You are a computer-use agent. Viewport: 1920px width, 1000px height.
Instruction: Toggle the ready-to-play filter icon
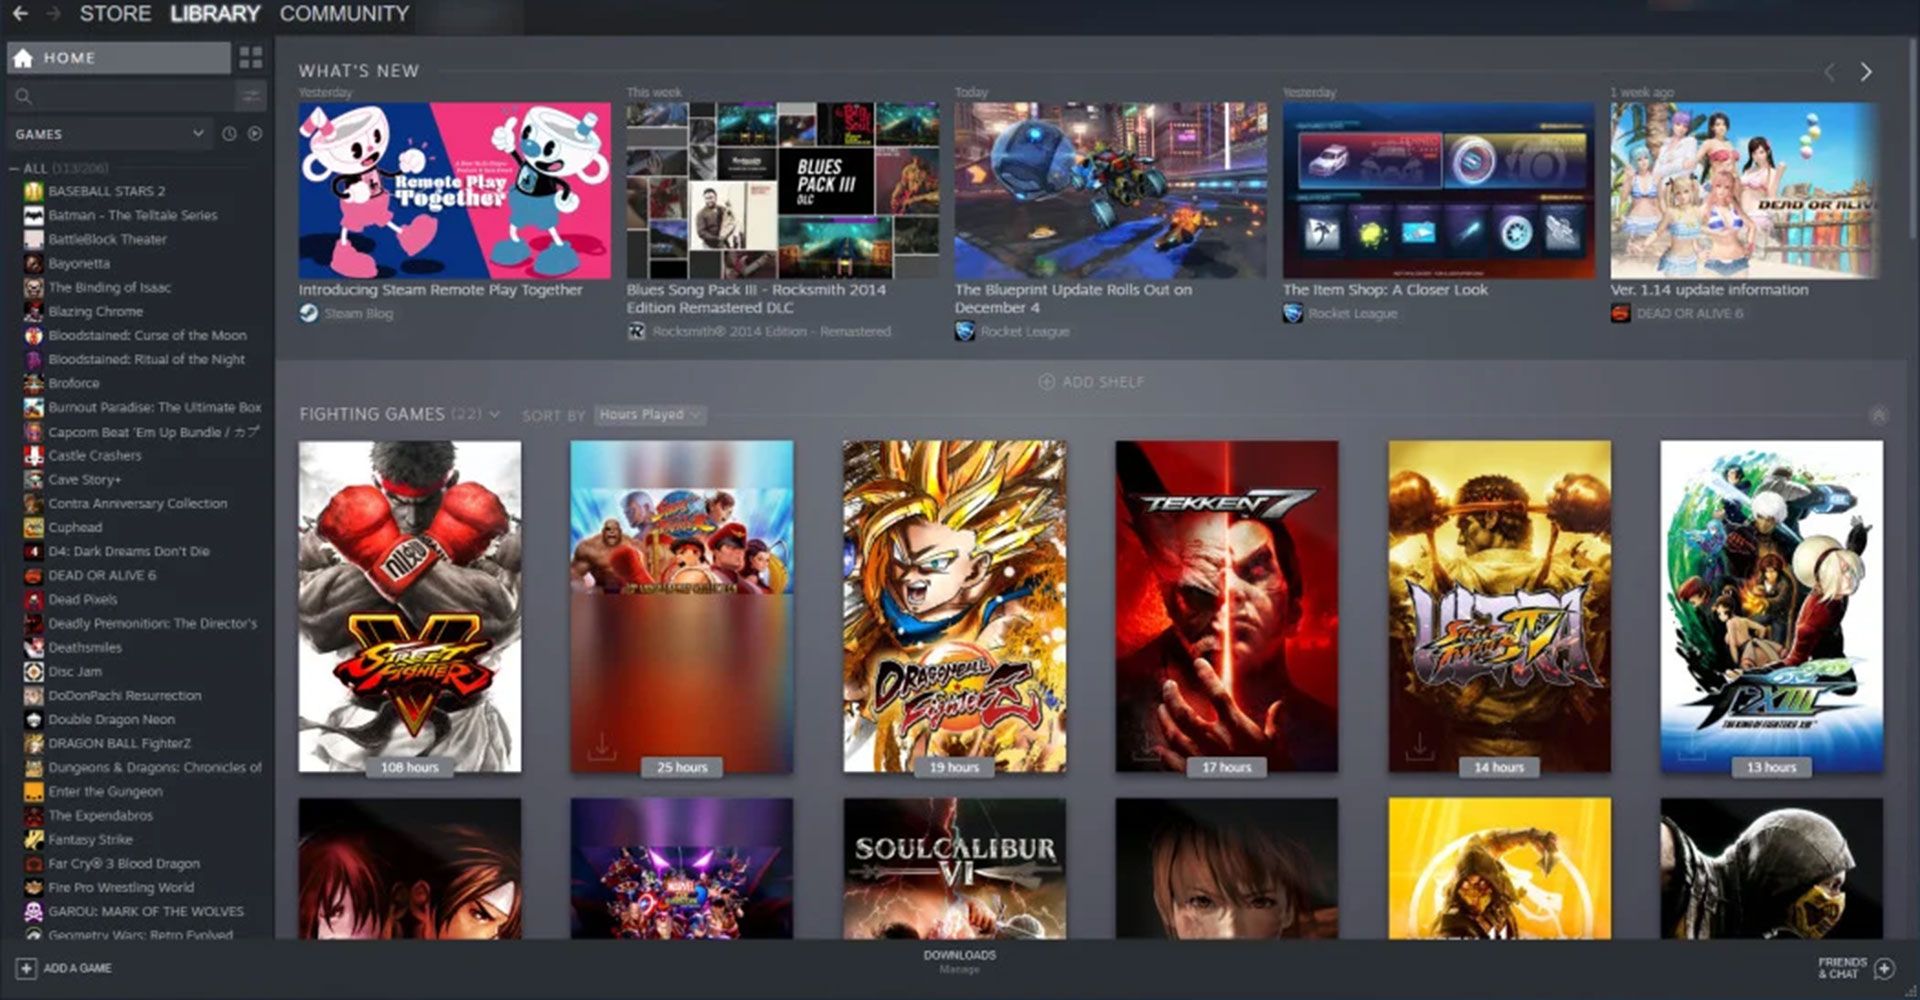click(x=255, y=134)
